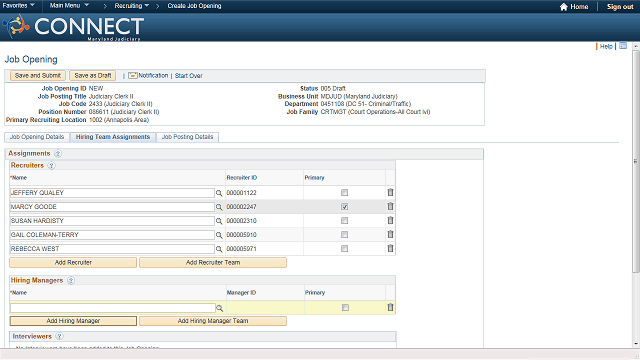640x360 pixels.
Task: Click the Home icon in header
Action: tap(564, 7)
